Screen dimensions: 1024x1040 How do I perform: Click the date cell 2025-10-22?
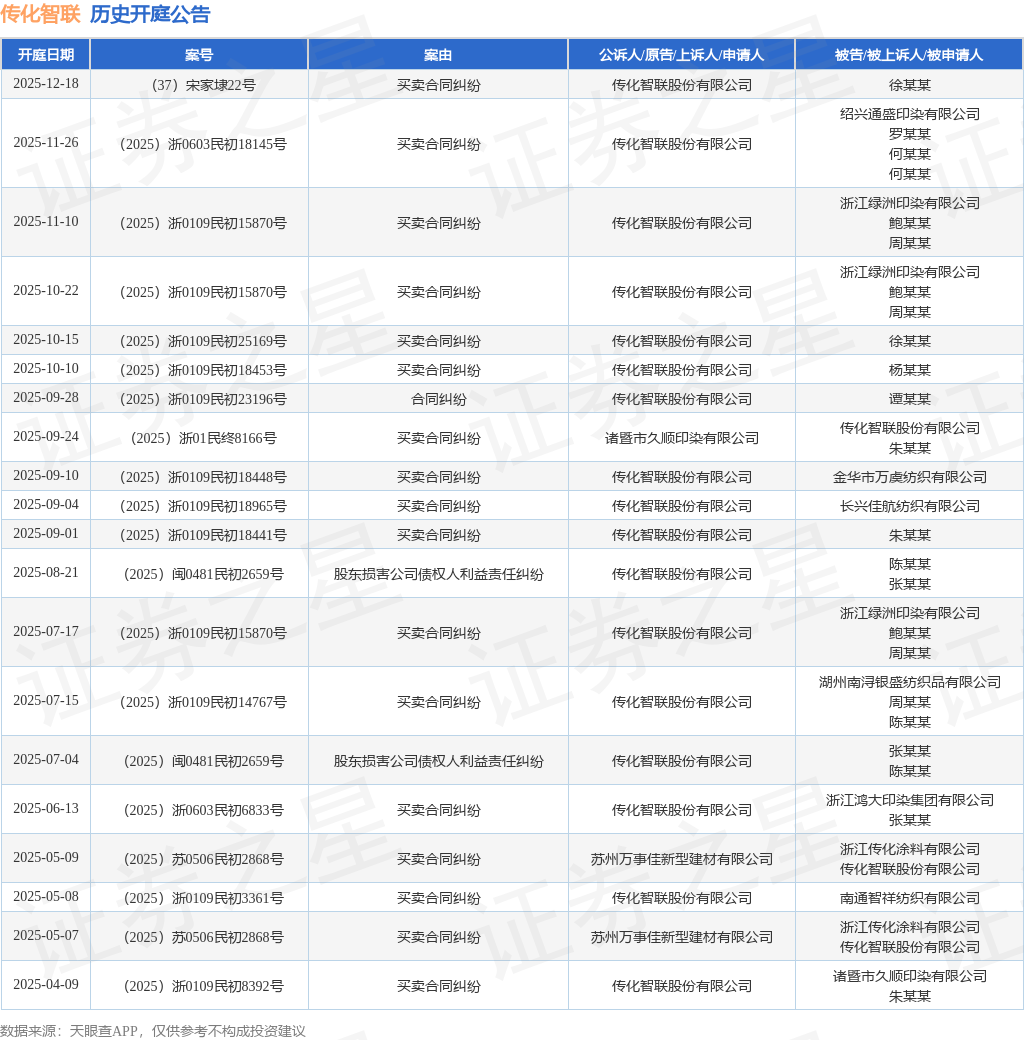click(x=46, y=291)
